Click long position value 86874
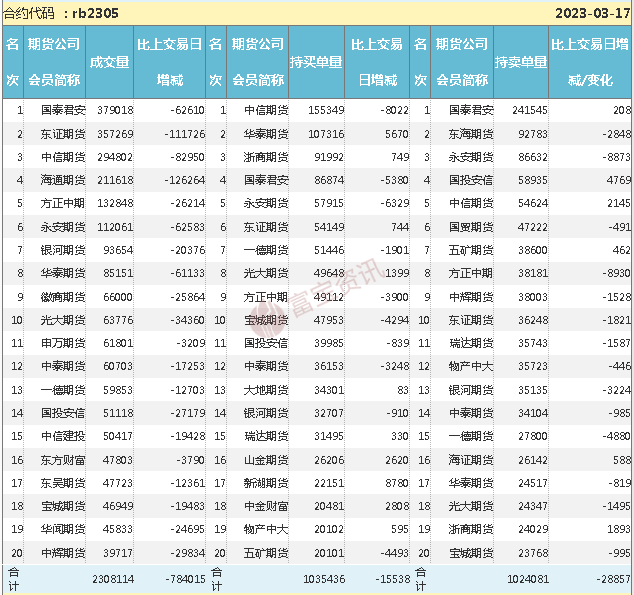The width and height of the screenshot is (634, 595). 329,180
